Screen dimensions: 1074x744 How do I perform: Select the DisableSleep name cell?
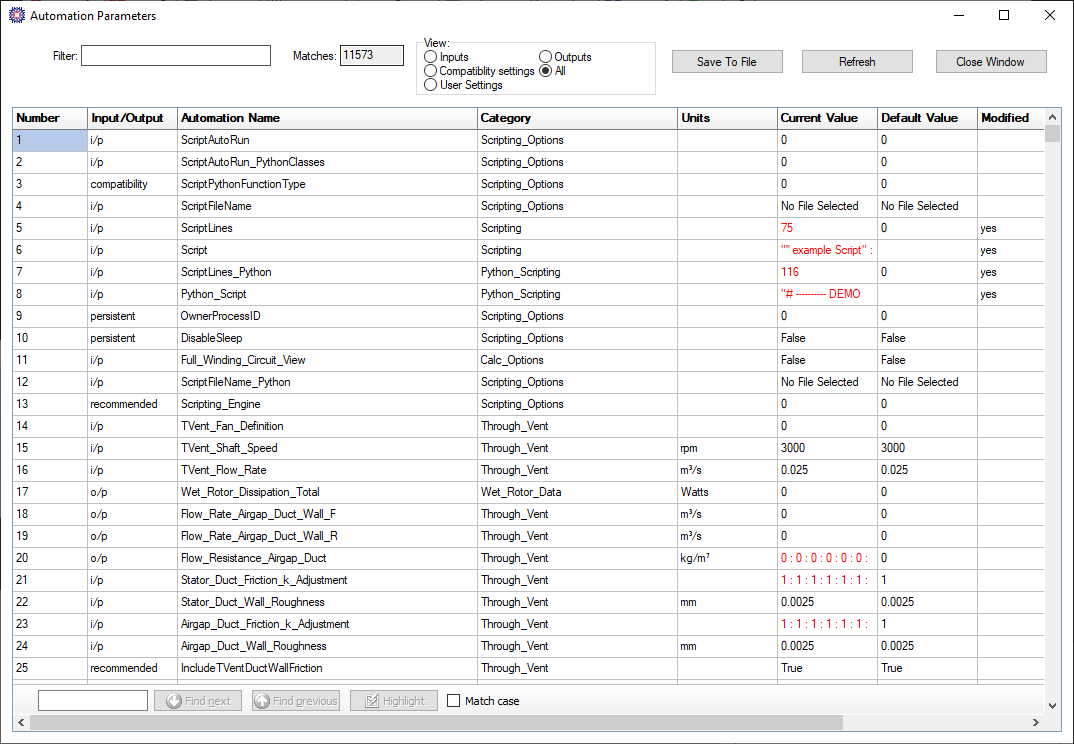(x=327, y=338)
